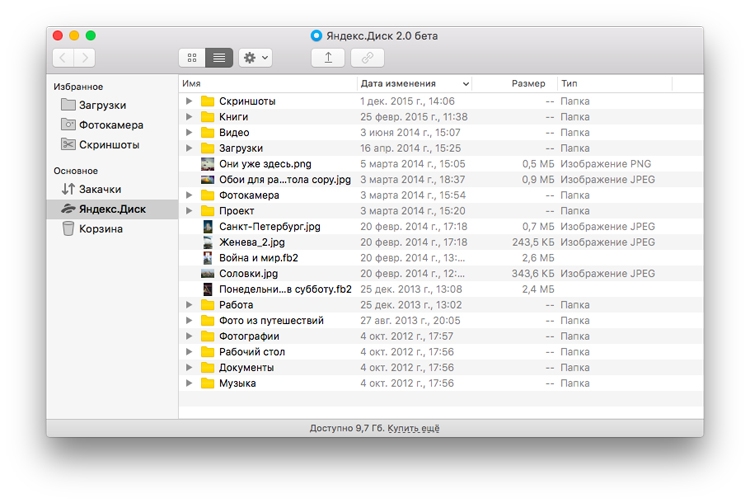Click the share link toolbar icon
This screenshot has width=750, height=503.
tap(366, 58)
